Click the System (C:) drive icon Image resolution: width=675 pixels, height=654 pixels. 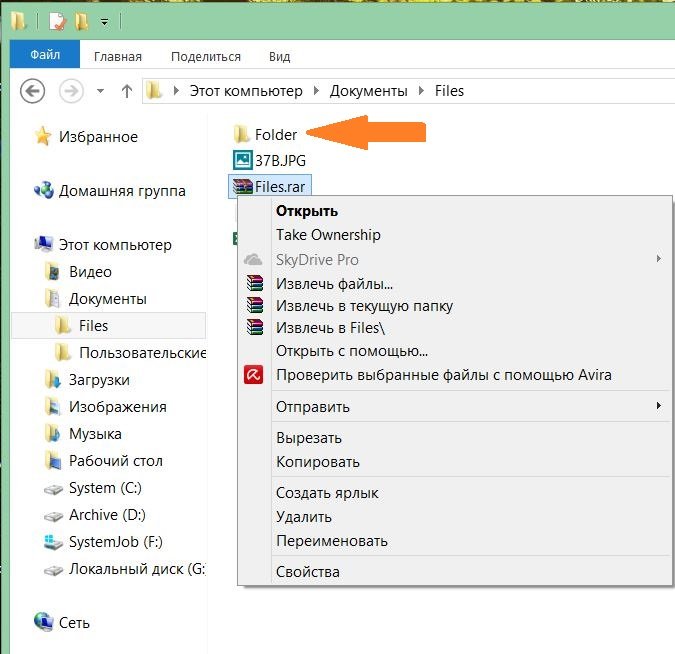click(53, 489)
